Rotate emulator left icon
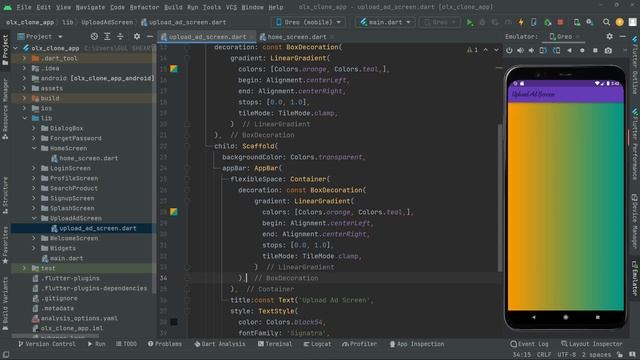 tap(543, 51)
